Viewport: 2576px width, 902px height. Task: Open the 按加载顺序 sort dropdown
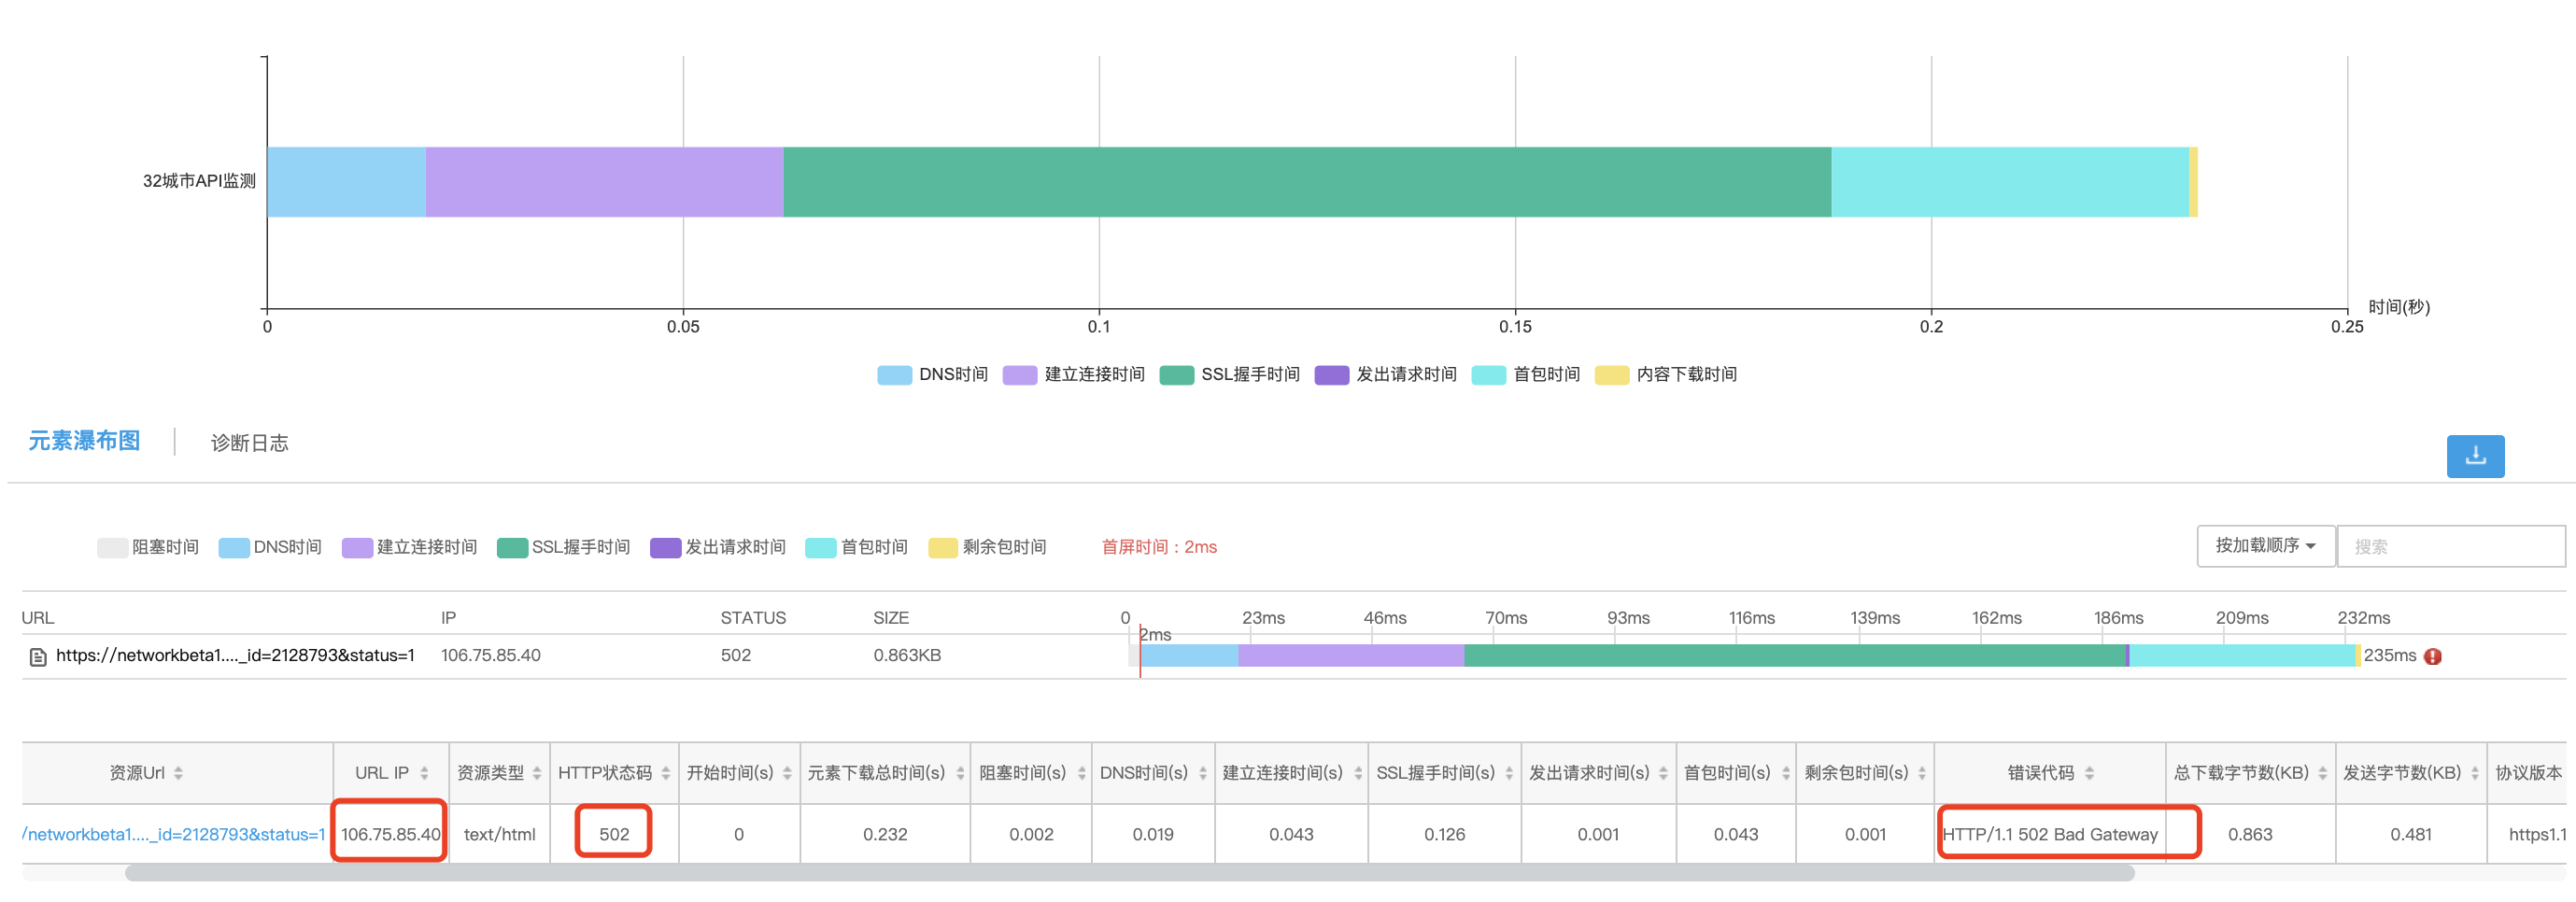tap(2265, 546)
